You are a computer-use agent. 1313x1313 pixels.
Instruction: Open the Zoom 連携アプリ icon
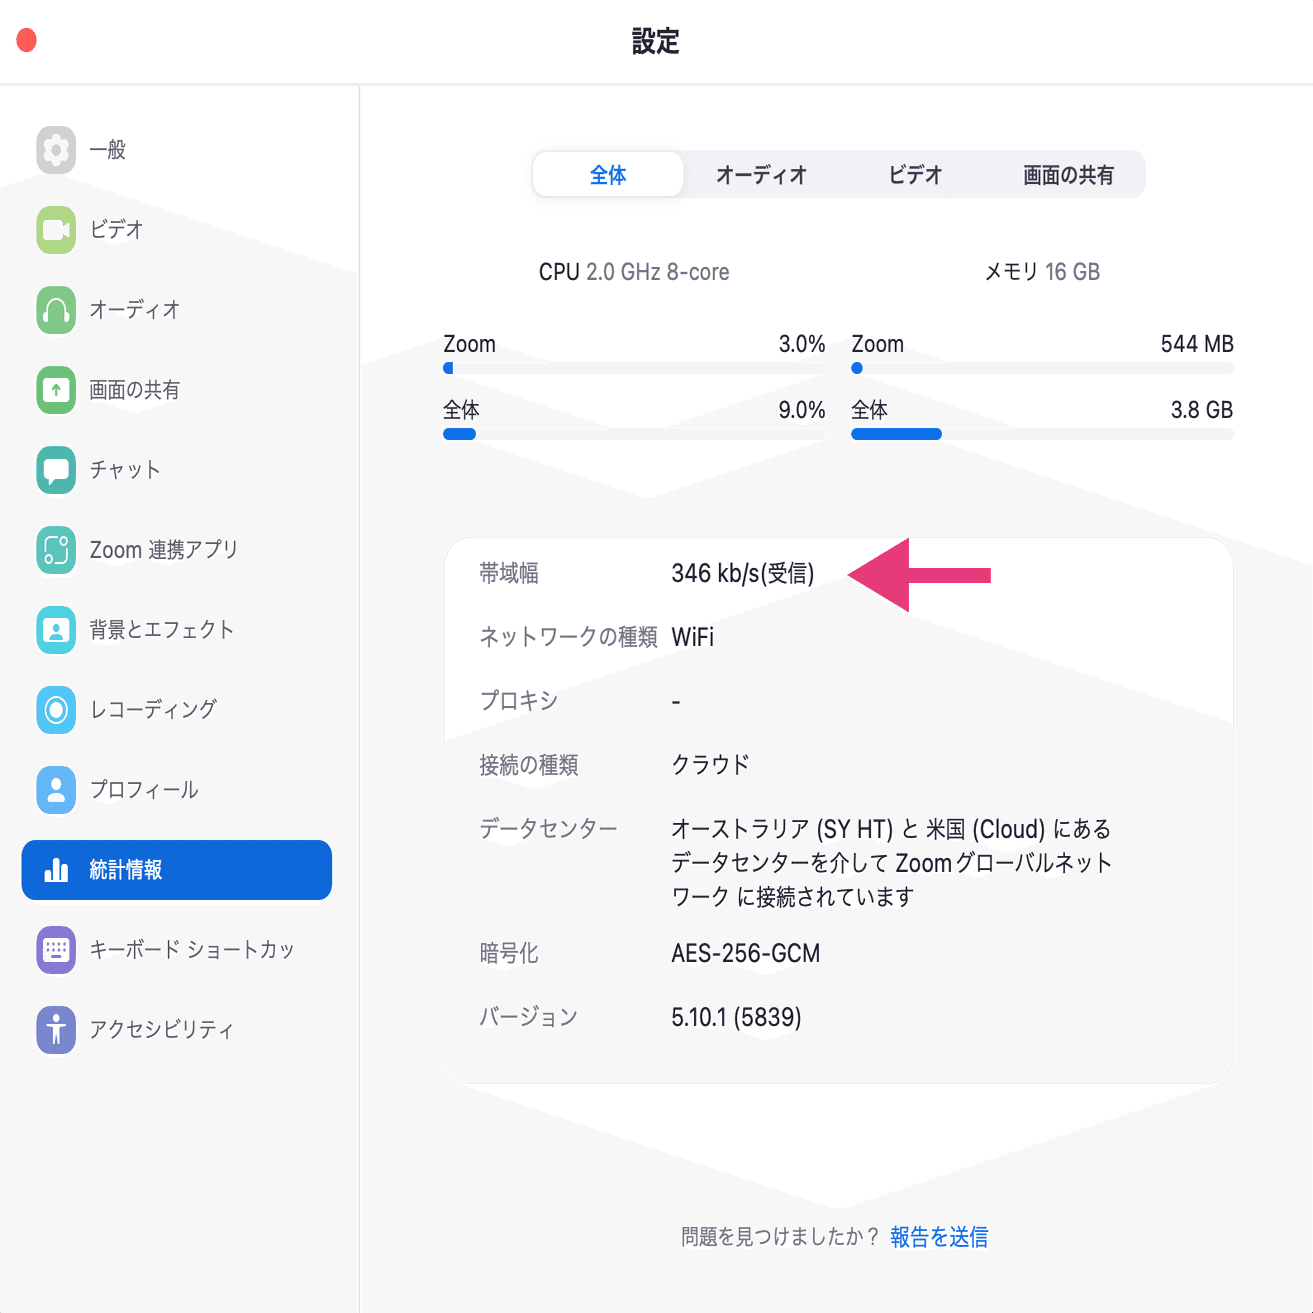tap(56, 550)
